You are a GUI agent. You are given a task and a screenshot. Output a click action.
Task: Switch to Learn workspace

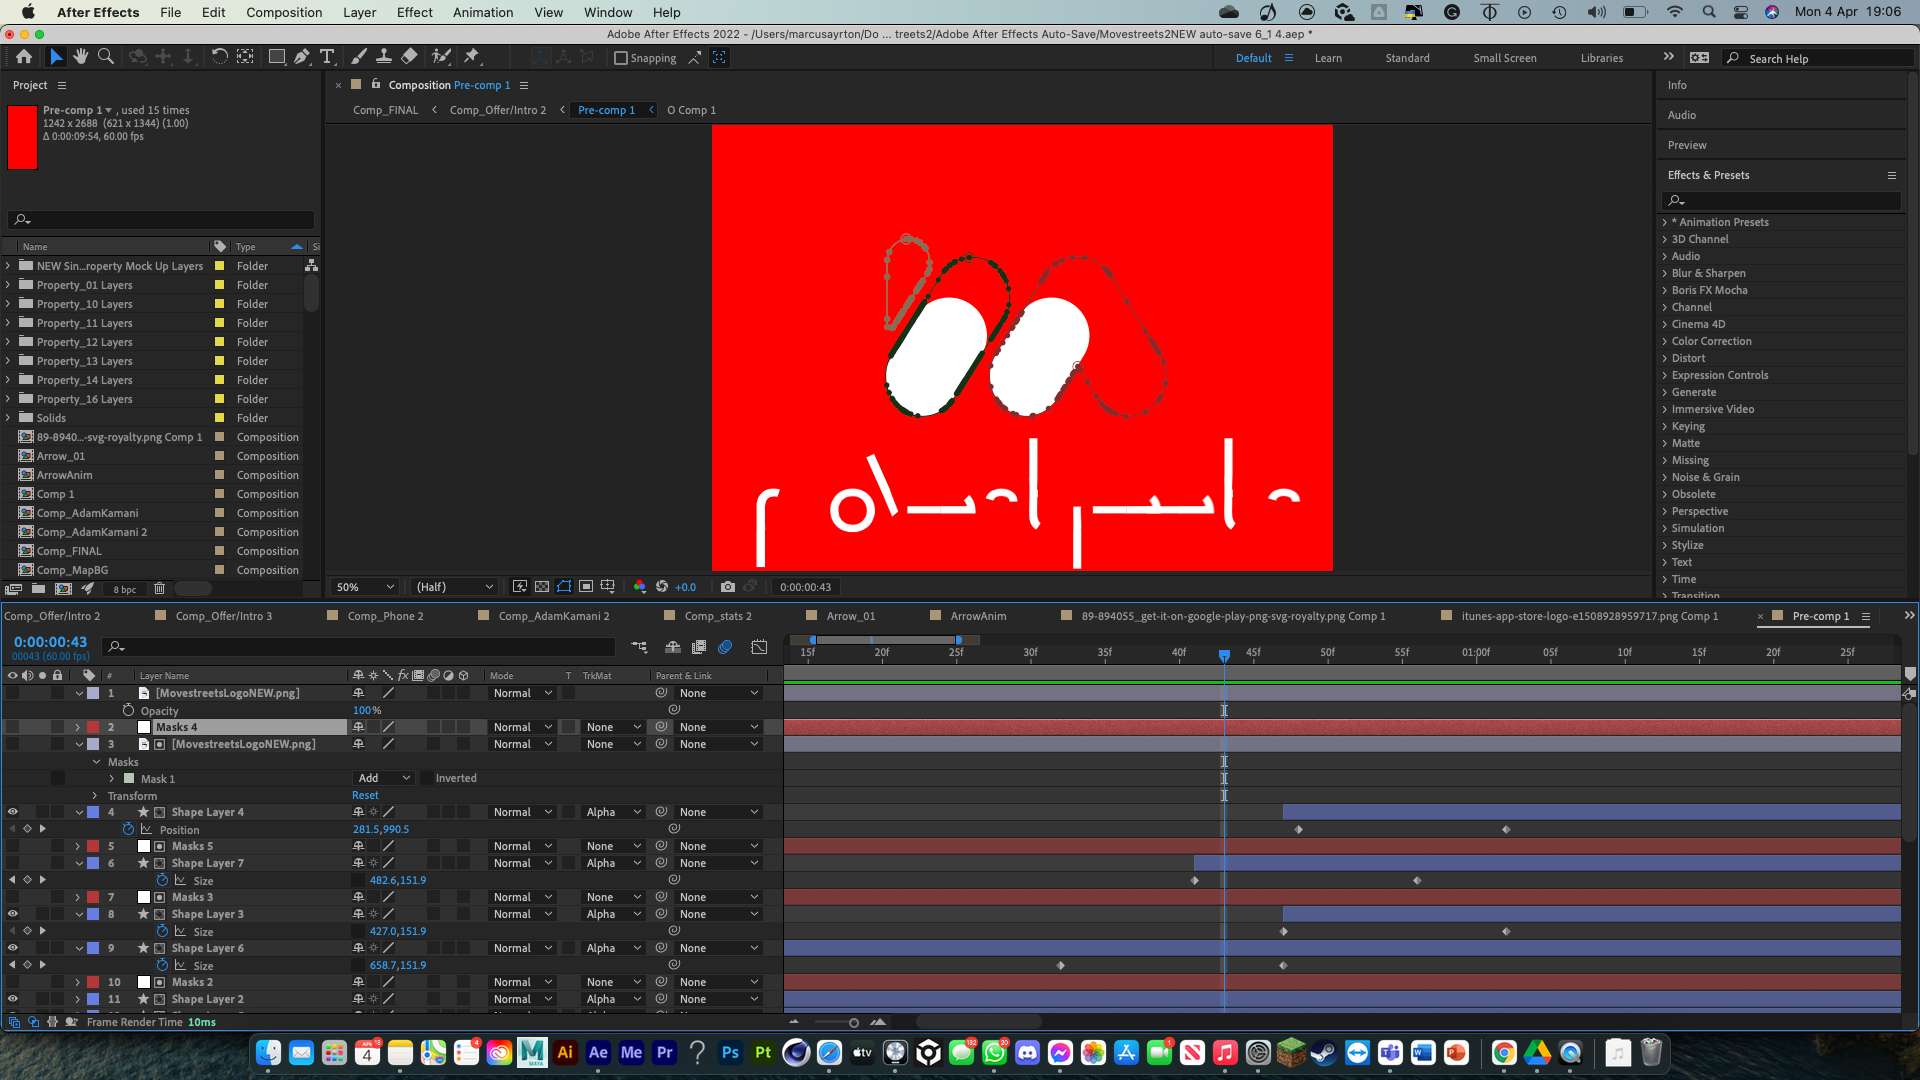1328,58
